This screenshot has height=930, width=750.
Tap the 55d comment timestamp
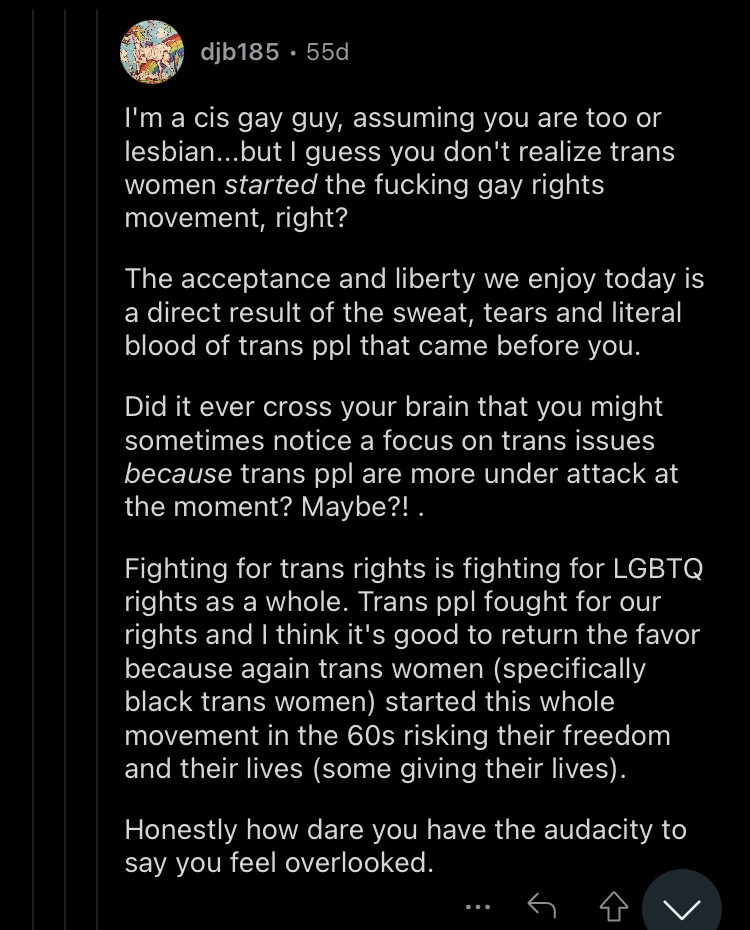[328, 52]
